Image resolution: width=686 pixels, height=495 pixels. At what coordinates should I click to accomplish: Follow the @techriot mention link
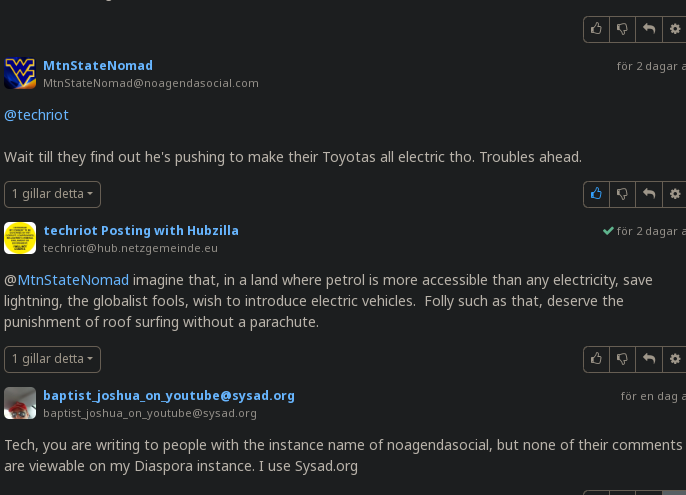click(x=36, y=115)
